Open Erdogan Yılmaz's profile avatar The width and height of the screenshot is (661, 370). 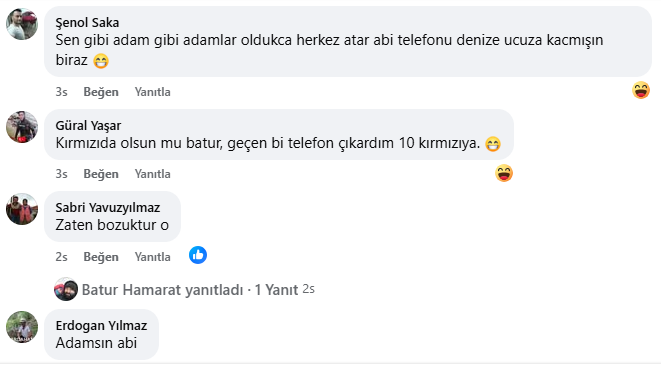tap(22, 327)
